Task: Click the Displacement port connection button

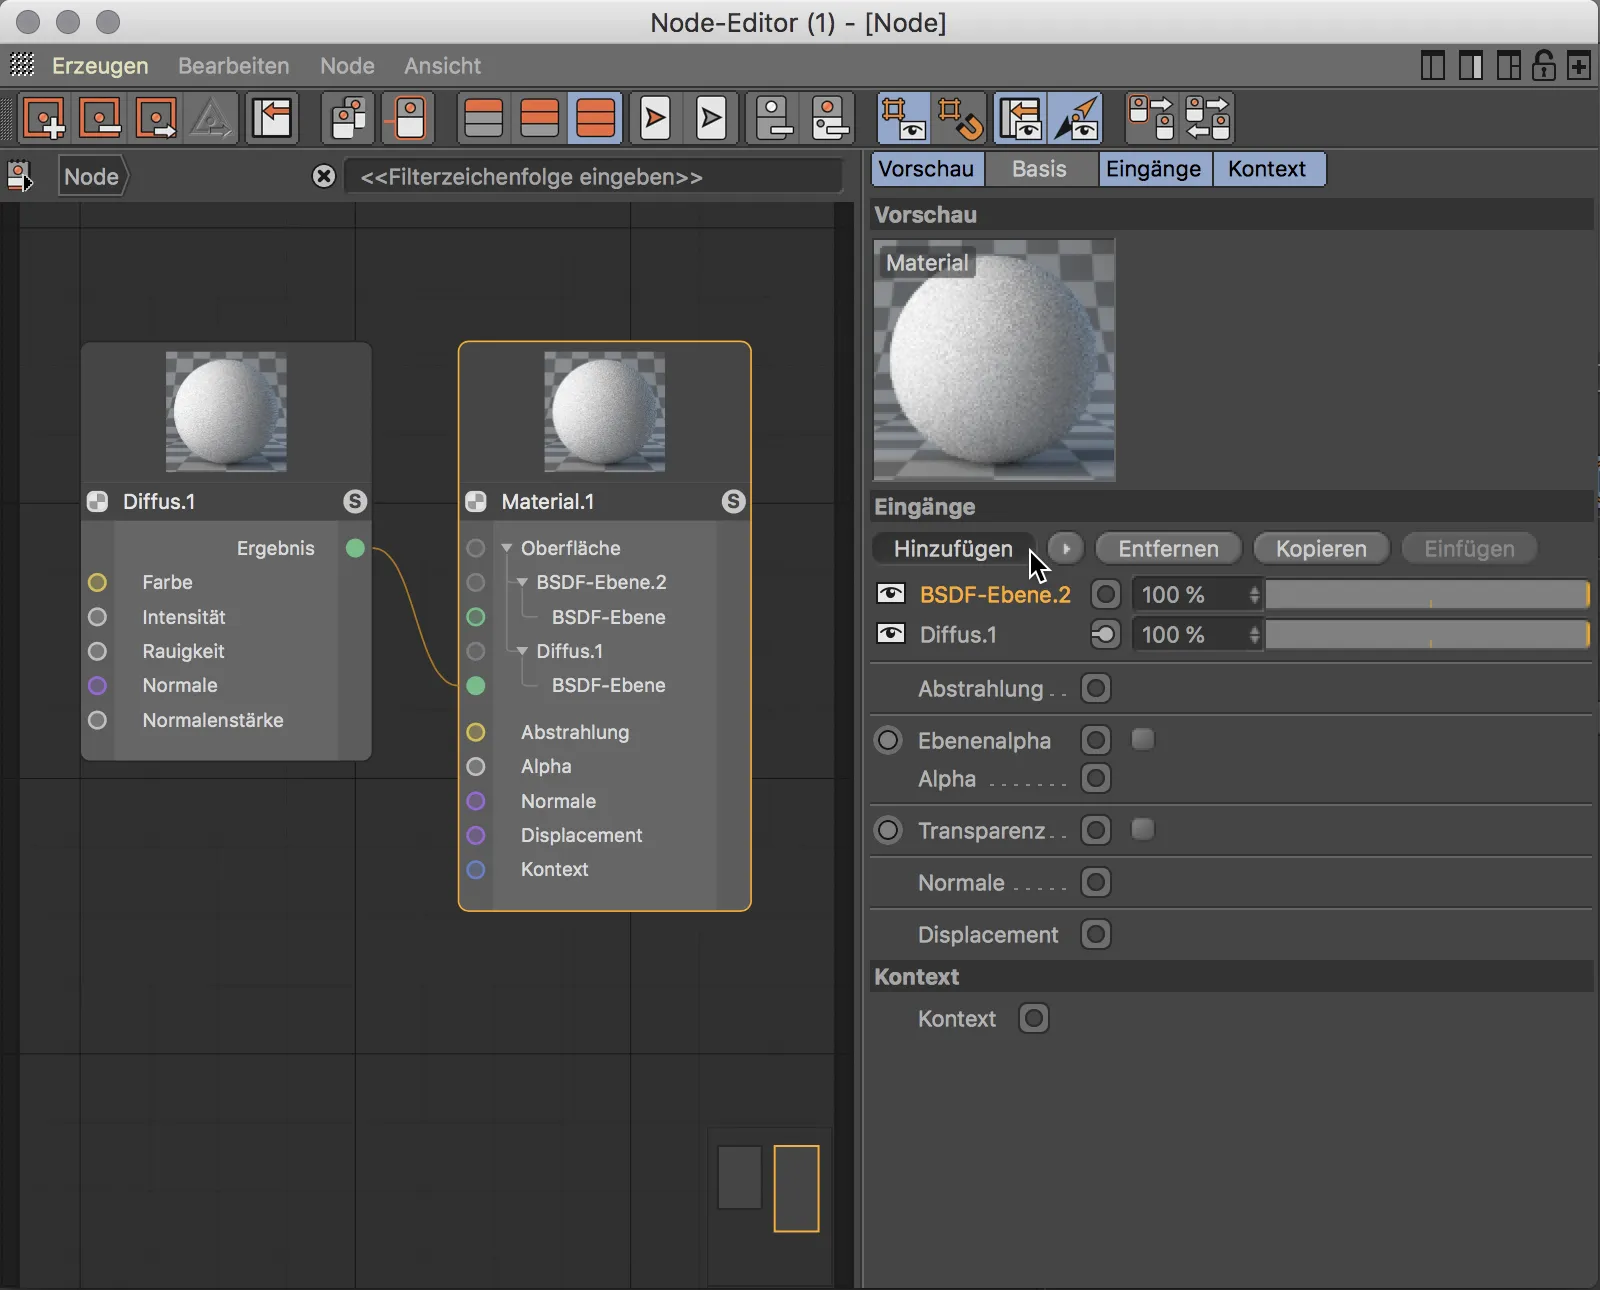Action: (1096, 935)
